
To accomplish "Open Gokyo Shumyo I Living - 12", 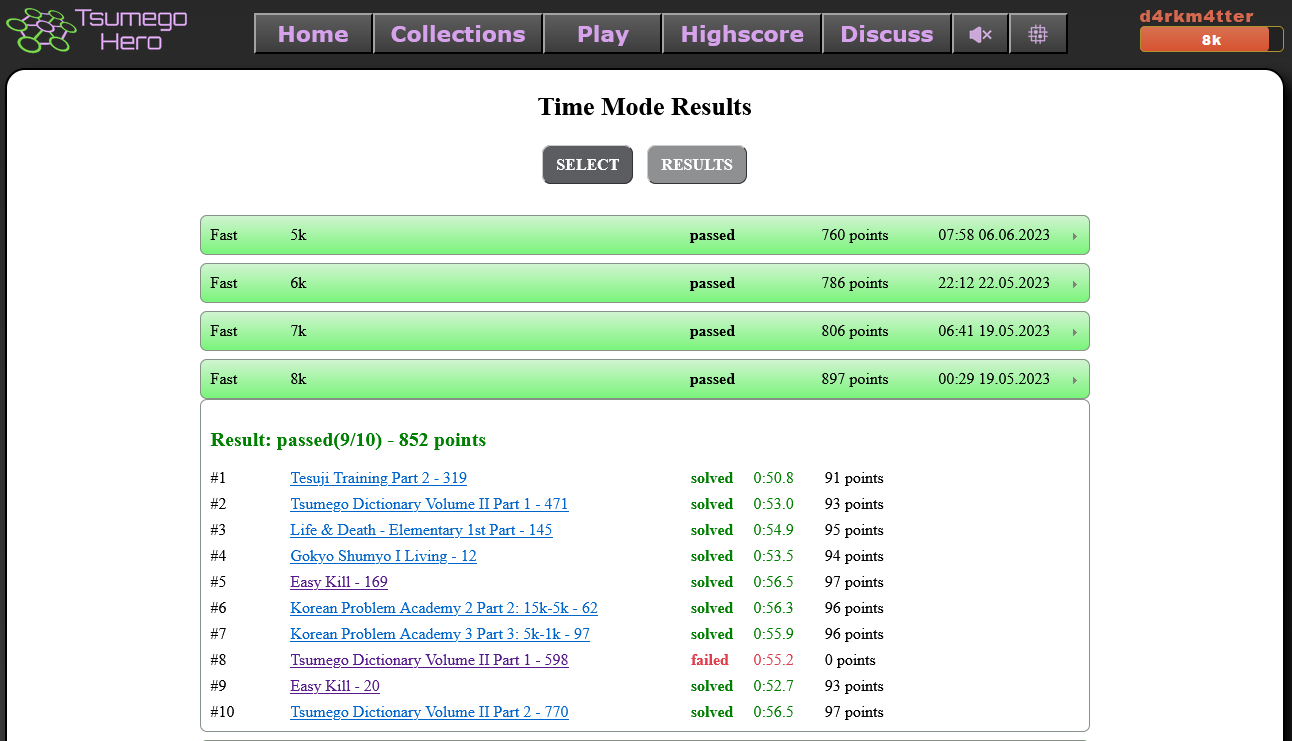I will point(383,556).
